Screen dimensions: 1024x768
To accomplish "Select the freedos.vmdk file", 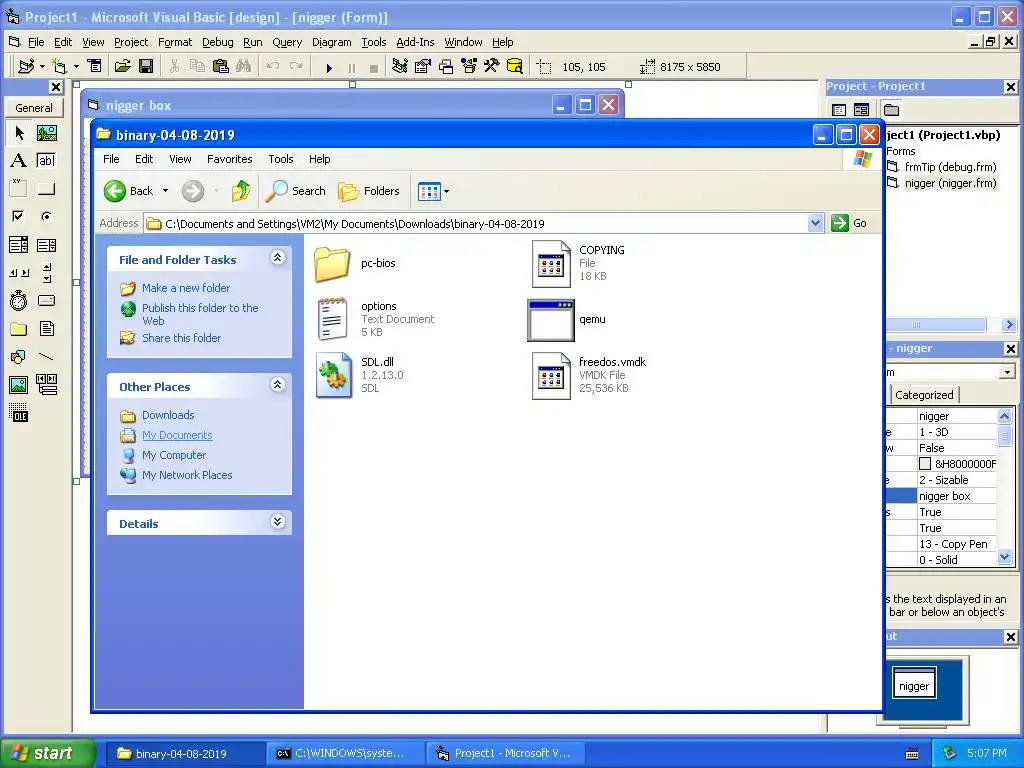I will [x=590, y=375].
